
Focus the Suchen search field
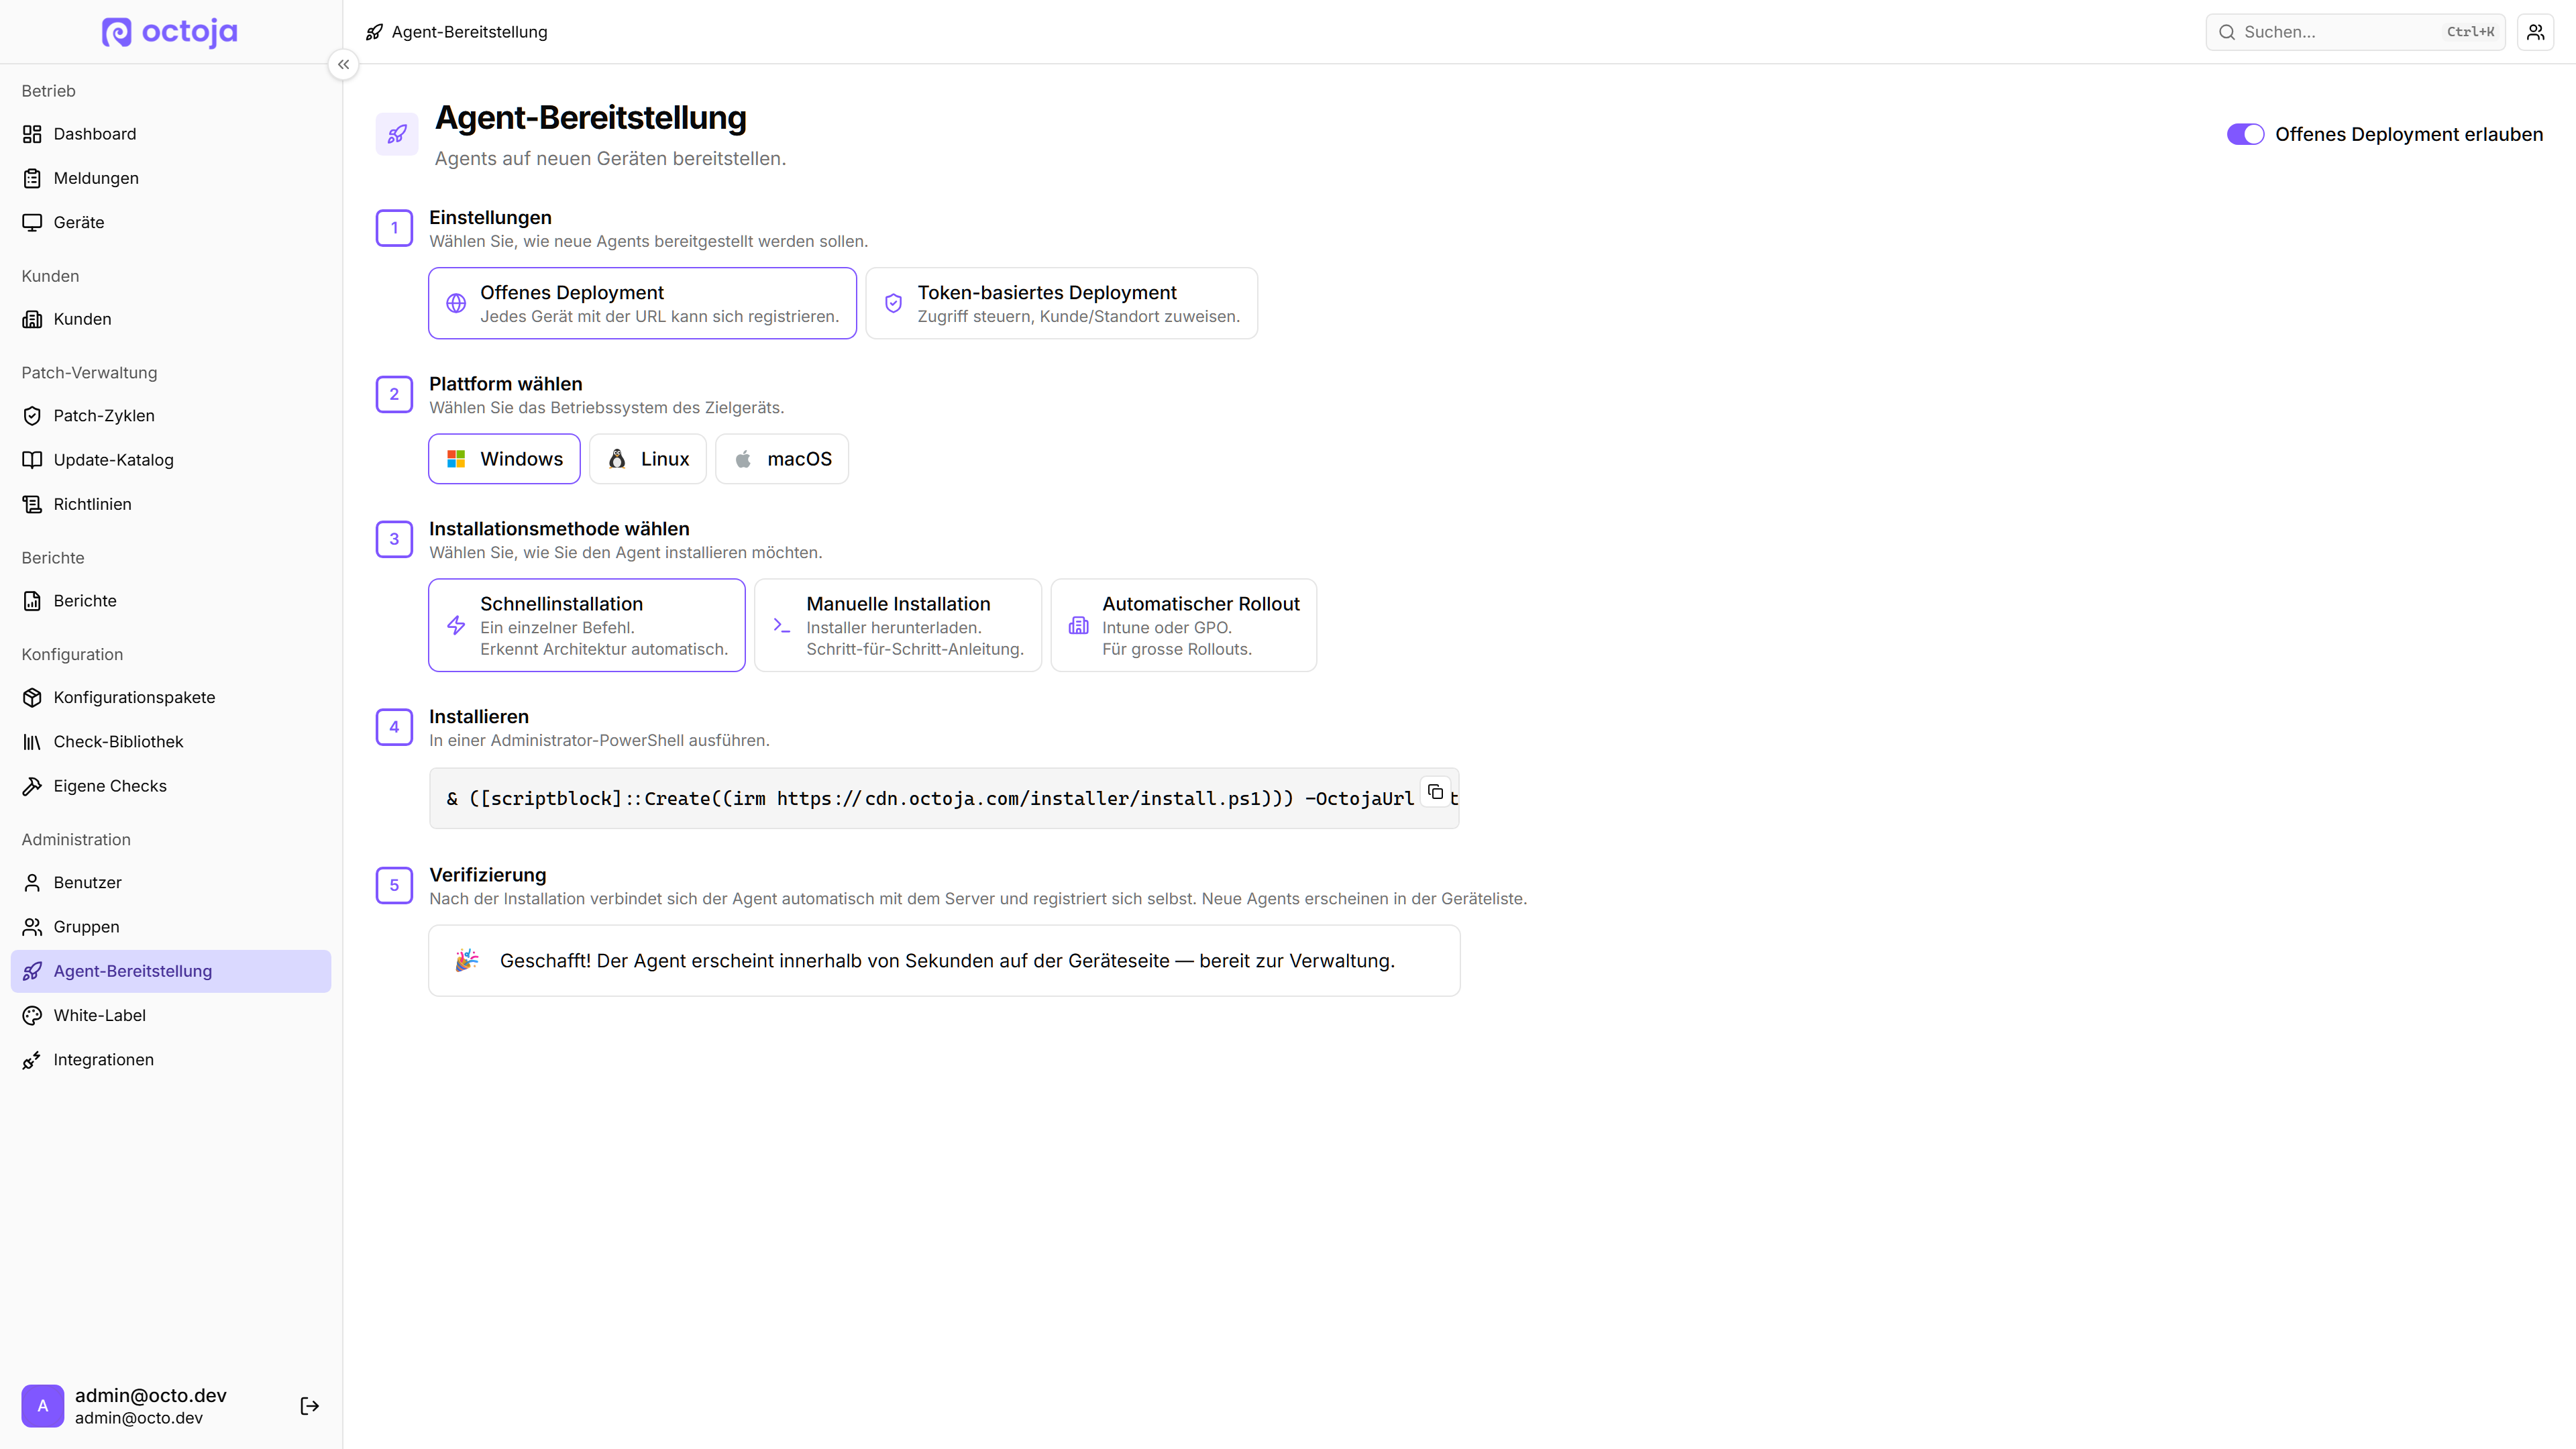point(2355,32)
